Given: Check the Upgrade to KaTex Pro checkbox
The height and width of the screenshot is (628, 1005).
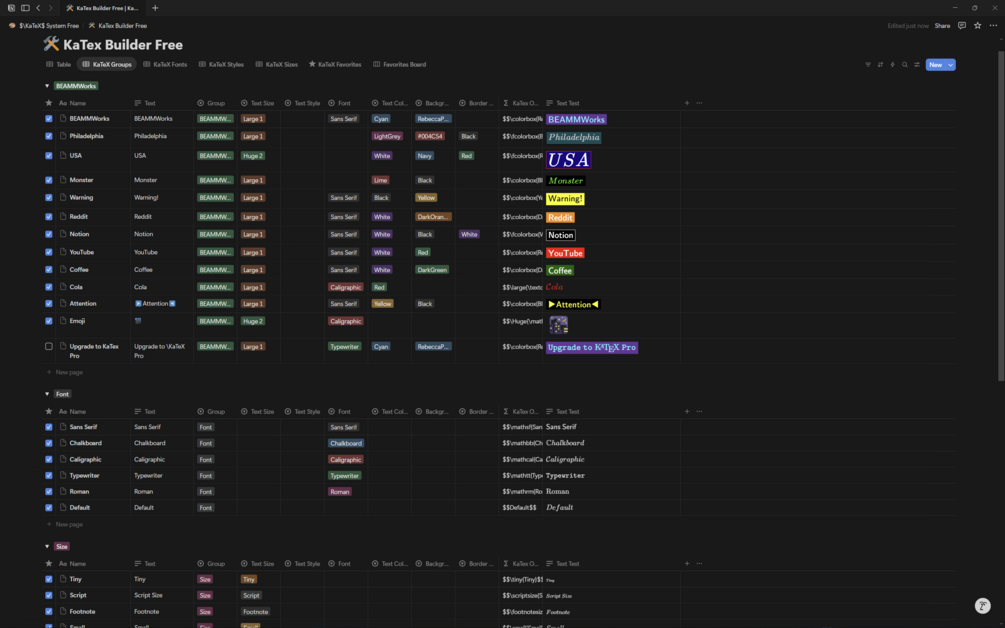Looking at the screenshot, I should pos(49,346).
